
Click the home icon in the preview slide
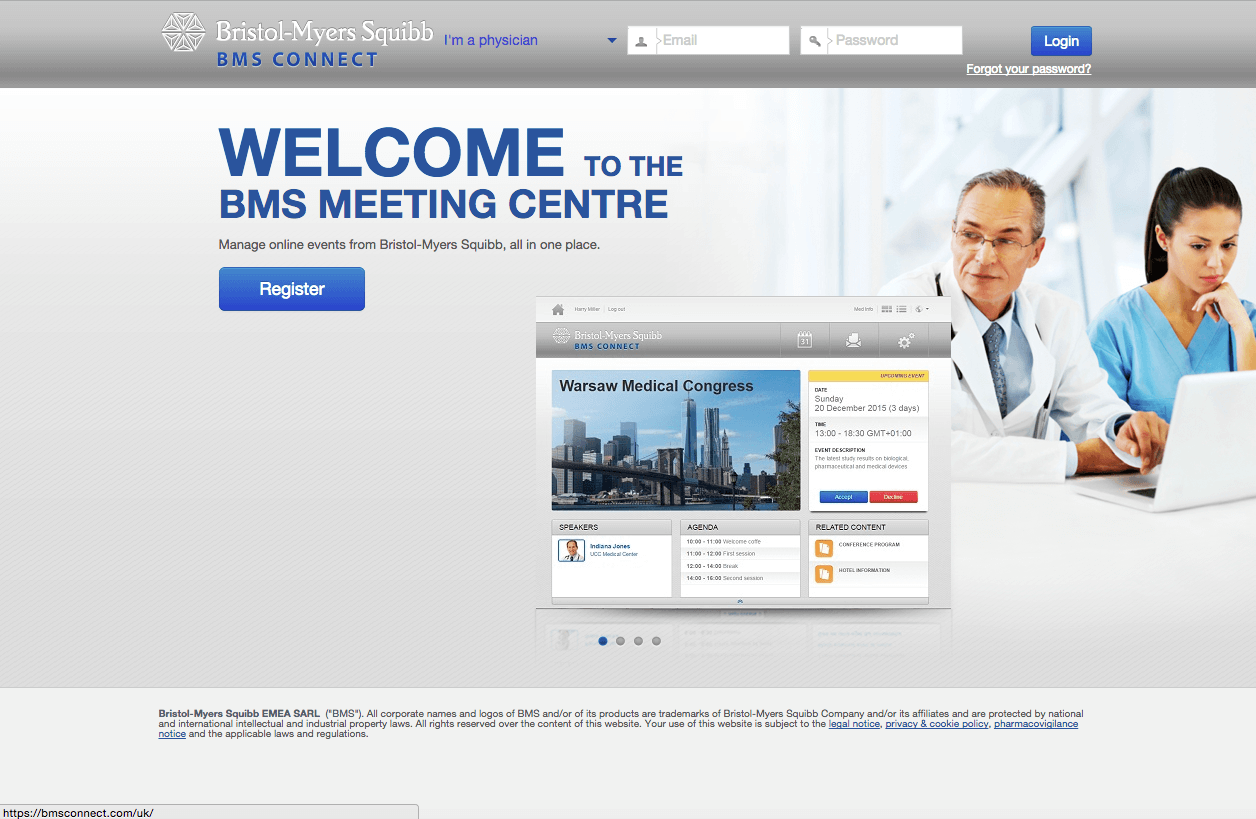click(x=558, y=309)
